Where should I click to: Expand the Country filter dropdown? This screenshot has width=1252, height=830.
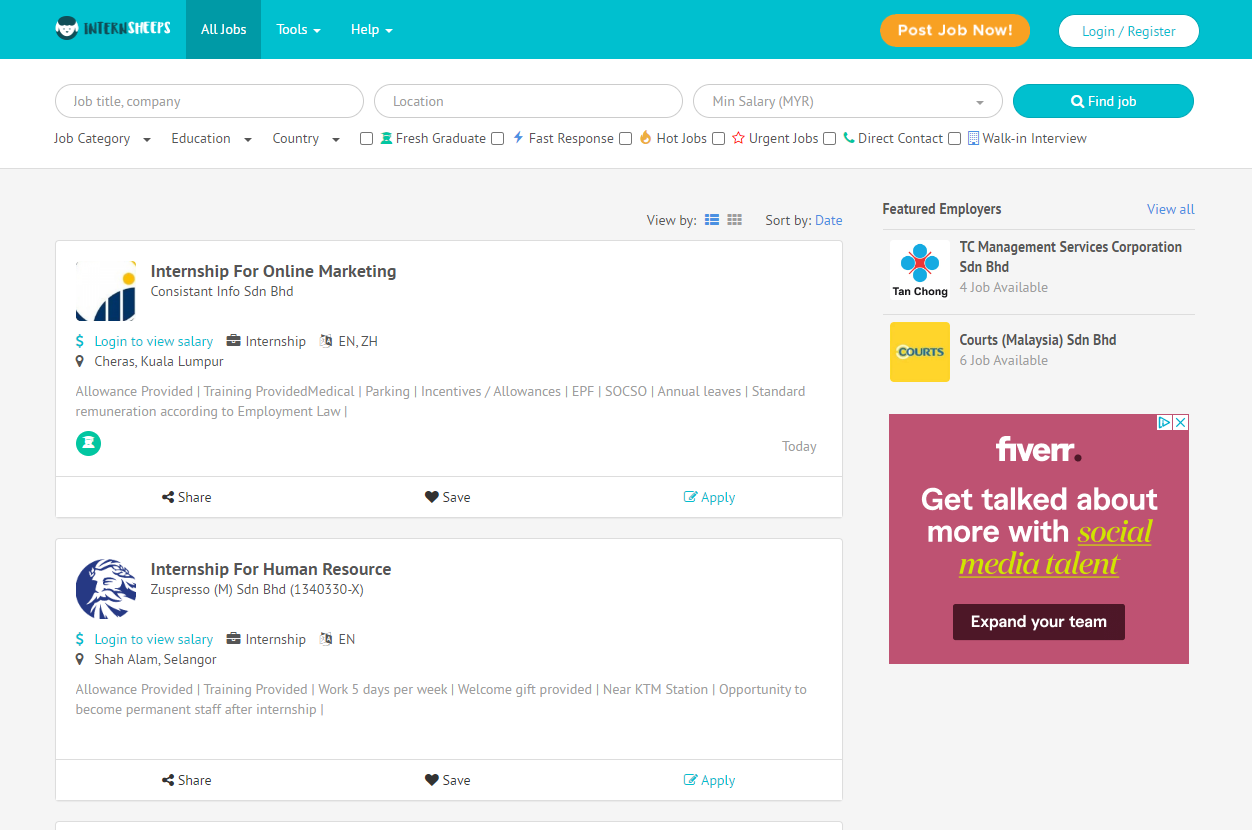coord(306,139)
